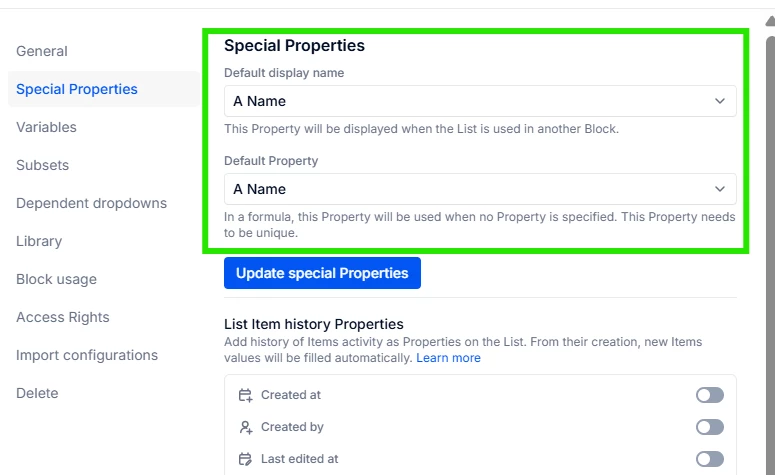Click the Created by person icon
This screenshot has height=475, width=775.
[x=245, y=427]
